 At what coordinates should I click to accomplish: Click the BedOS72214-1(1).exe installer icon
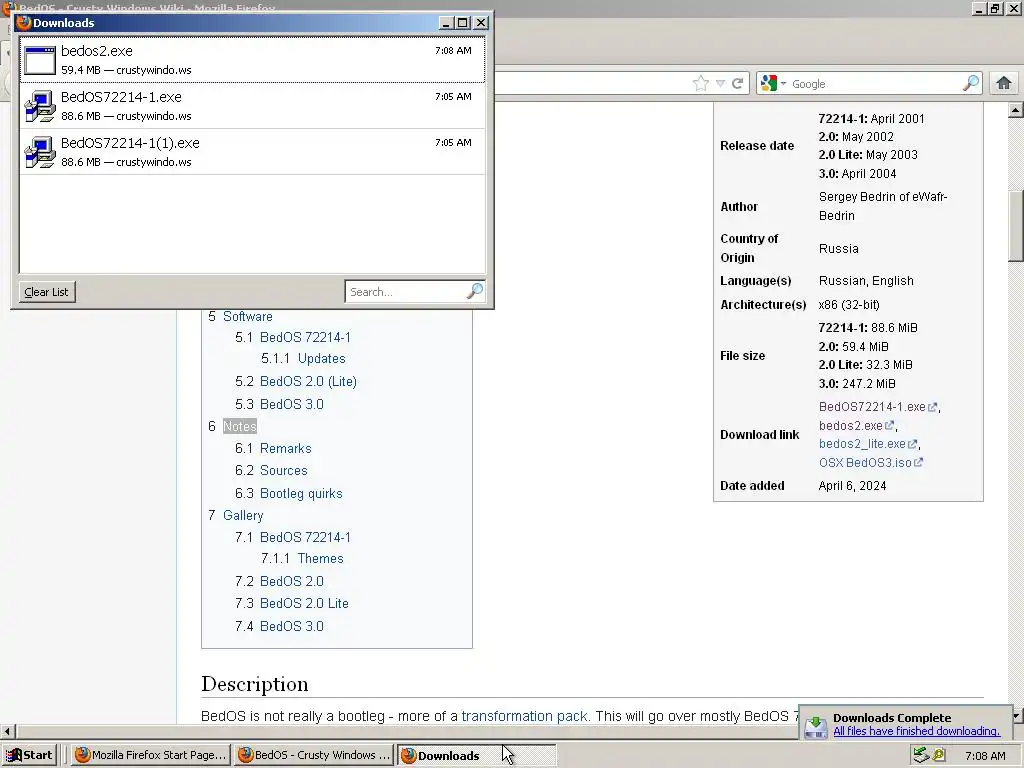[x=40, y=152]
